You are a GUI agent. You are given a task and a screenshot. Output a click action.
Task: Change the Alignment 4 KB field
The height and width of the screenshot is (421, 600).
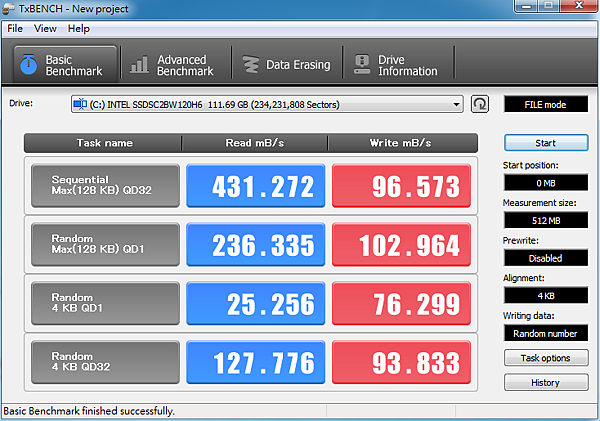tap(546, 295)
